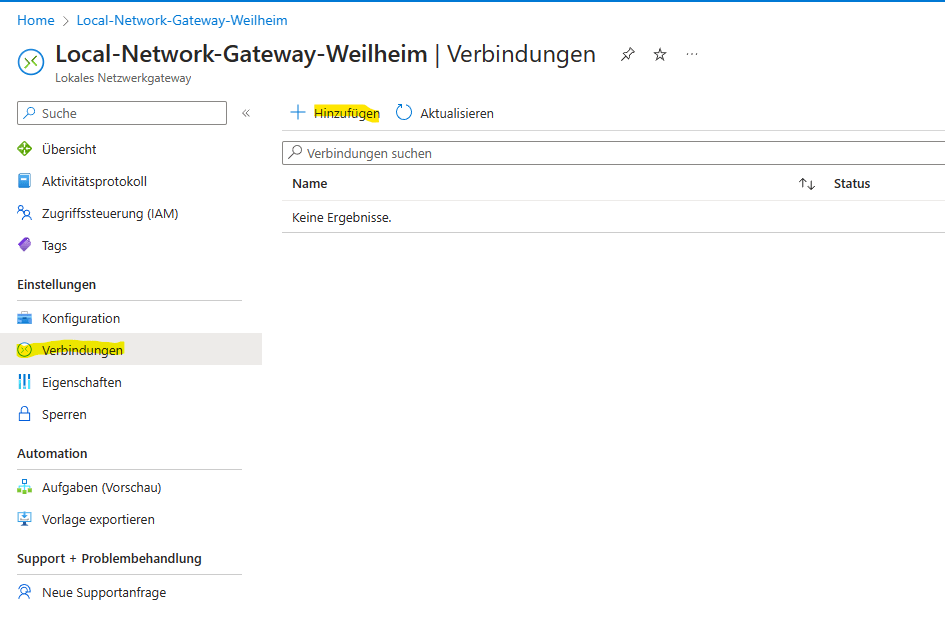Viewport: 945px width, 629px height.
Task: Click the Eigenschaften bars icon
Action: click(25, 382)
